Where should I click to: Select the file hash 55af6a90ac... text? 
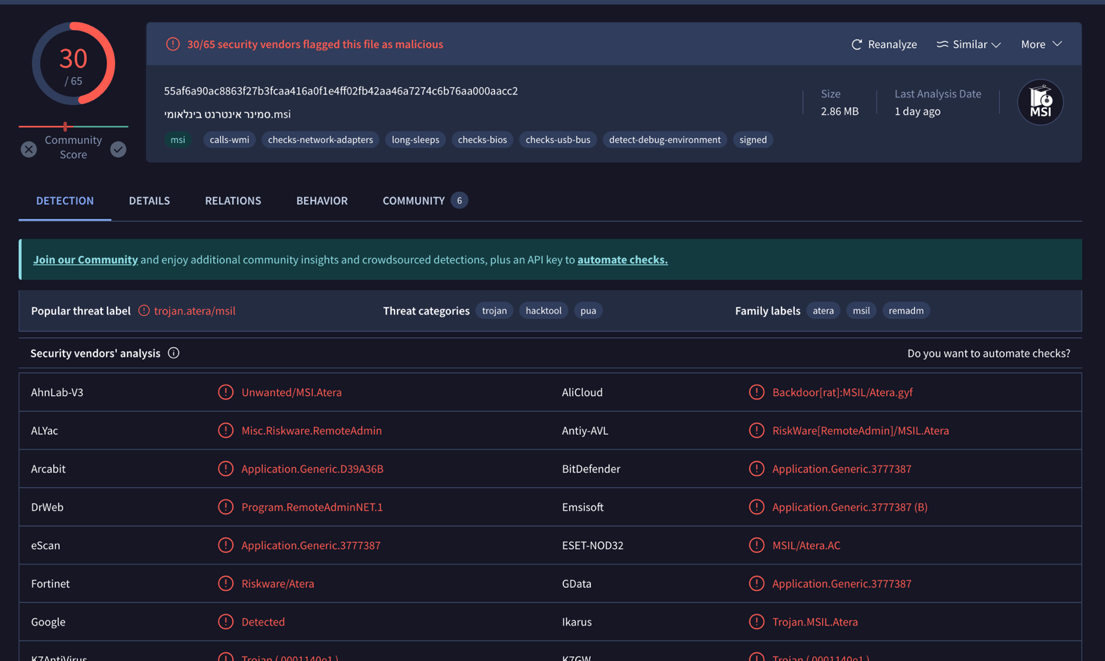(341, 91)
